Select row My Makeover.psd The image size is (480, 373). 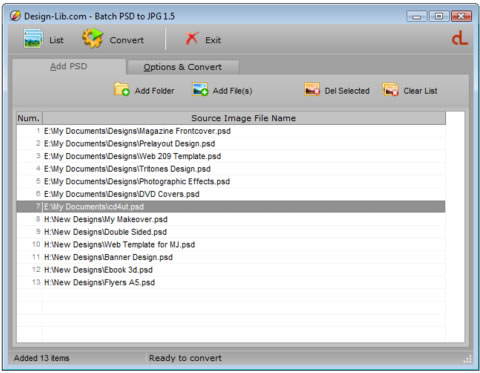click(x=231, y=219)
